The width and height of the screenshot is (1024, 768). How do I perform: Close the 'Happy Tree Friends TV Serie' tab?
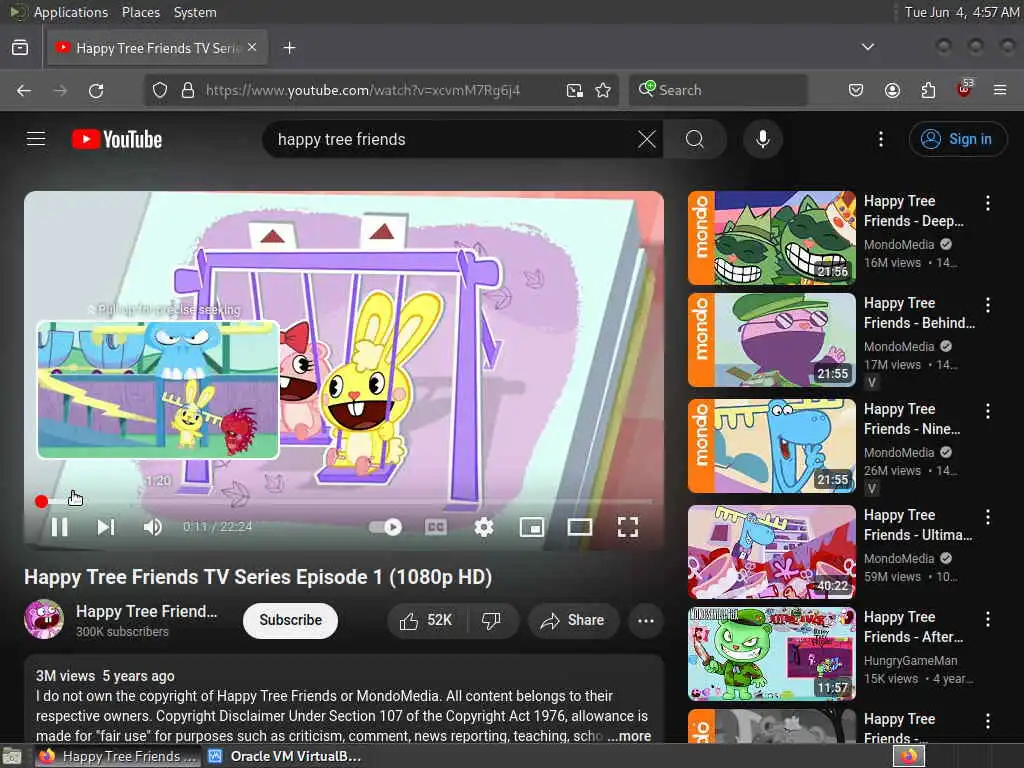tap(252, 48)
